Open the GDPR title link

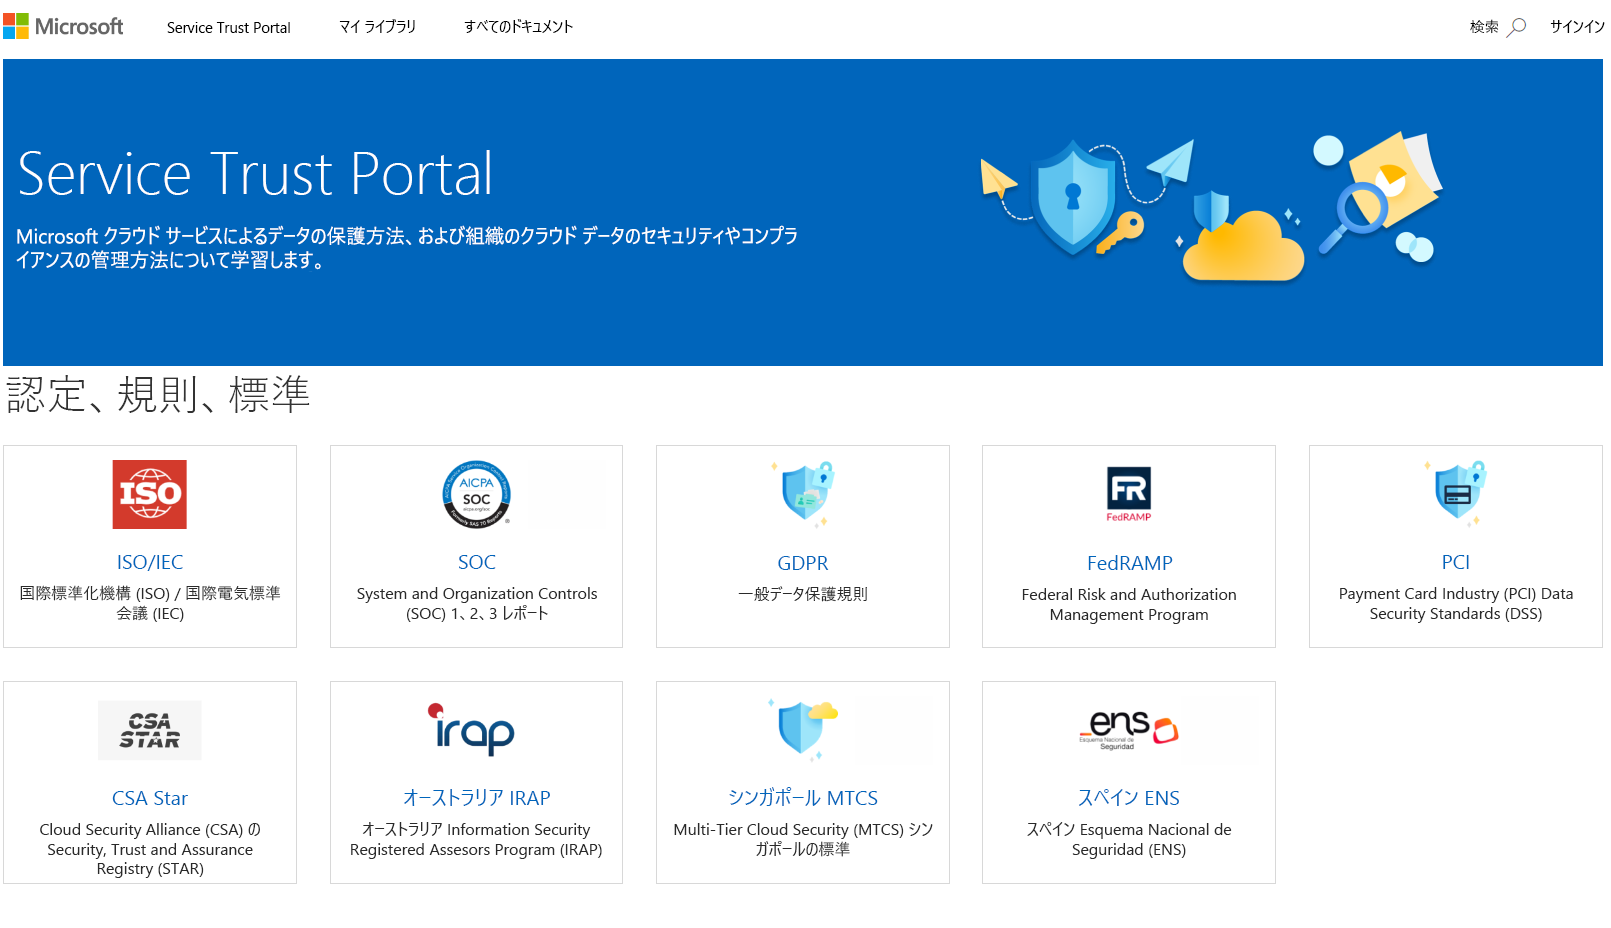[803, 563]
